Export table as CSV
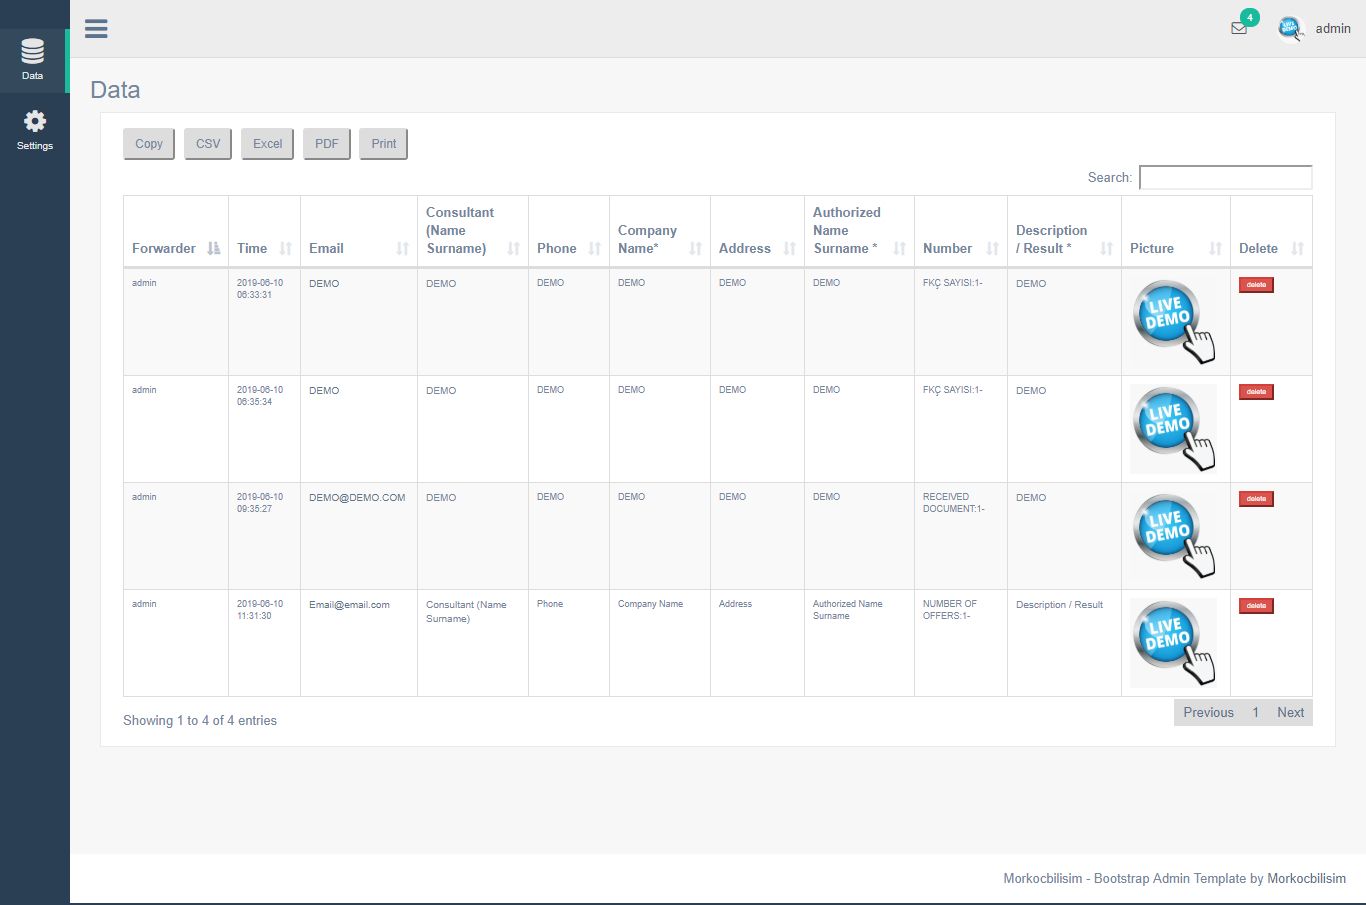 [208, 144]
